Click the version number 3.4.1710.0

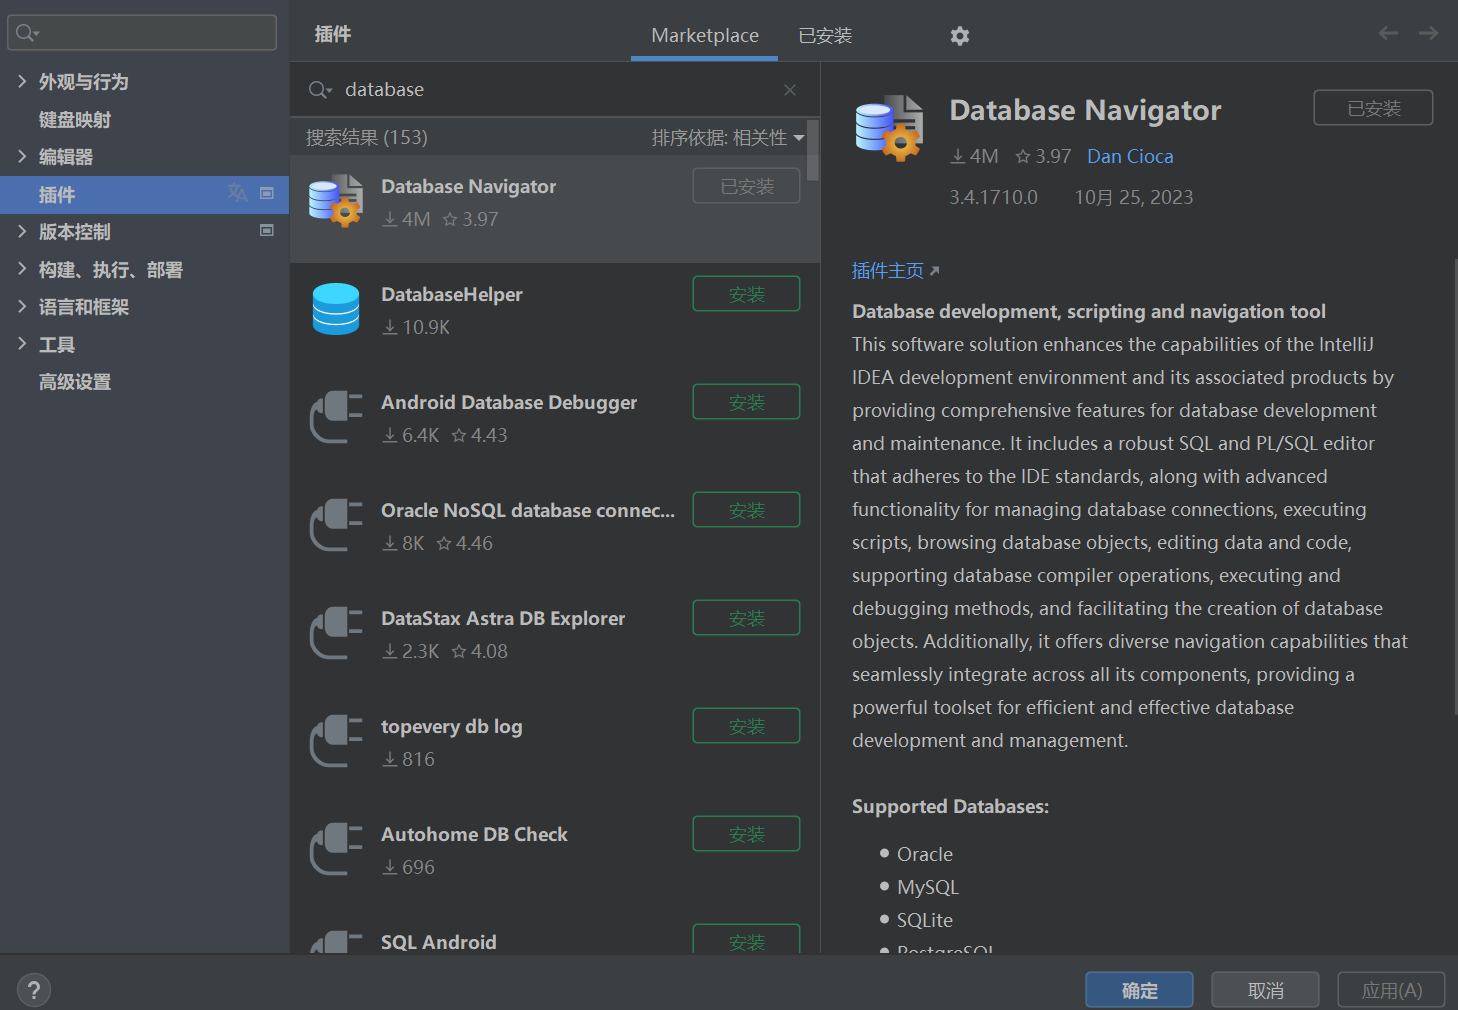coord(993,197)
